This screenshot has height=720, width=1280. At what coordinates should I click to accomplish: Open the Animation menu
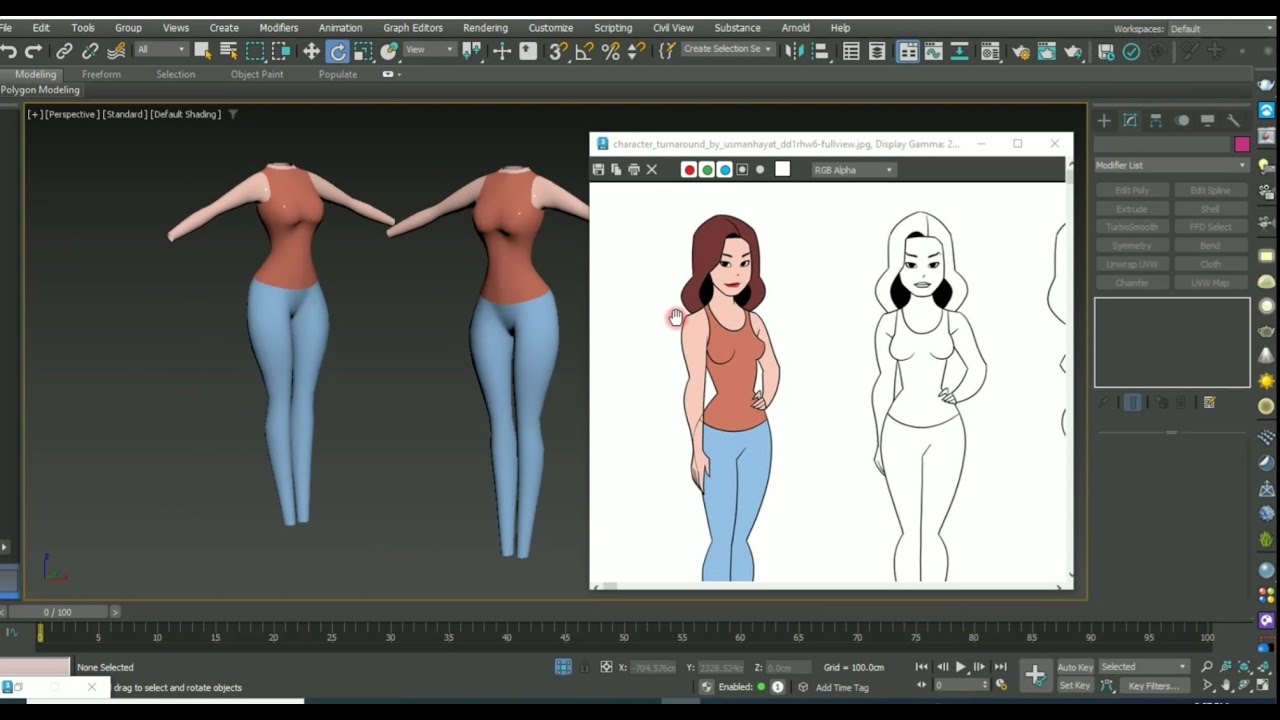click(340, 28)
